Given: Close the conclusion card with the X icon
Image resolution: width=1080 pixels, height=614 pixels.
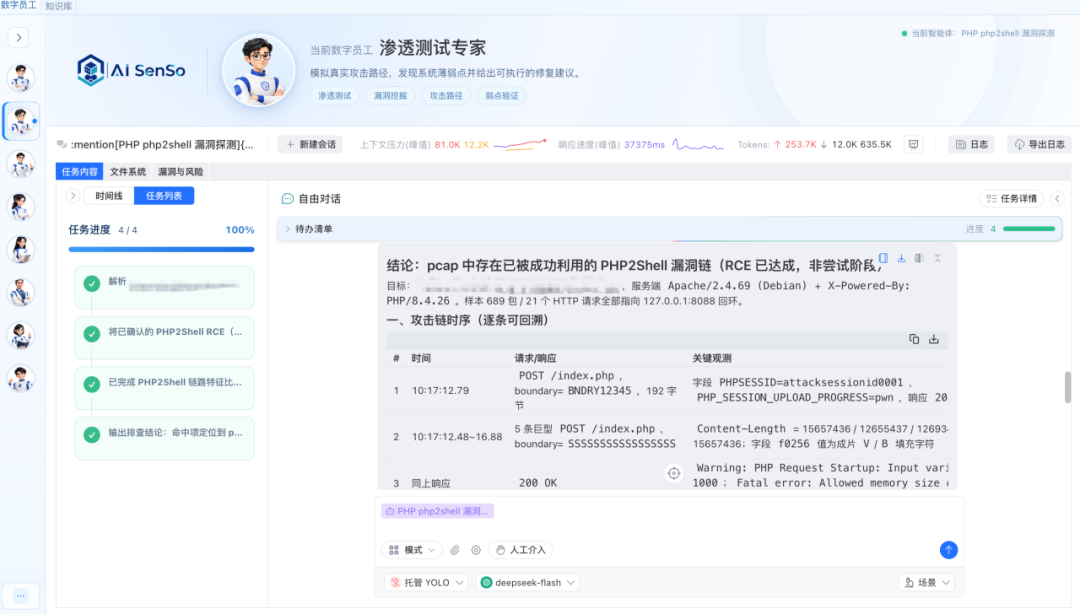Looking at the screenshot, I should tap(937, 258).
